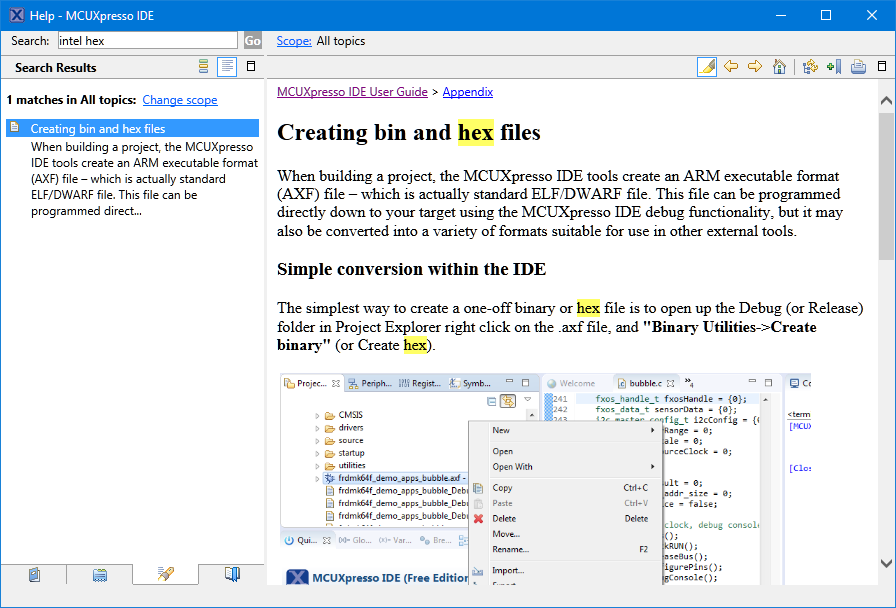Show topic in table of contents icon
This screenshot has height=608, width=896.
810,67
